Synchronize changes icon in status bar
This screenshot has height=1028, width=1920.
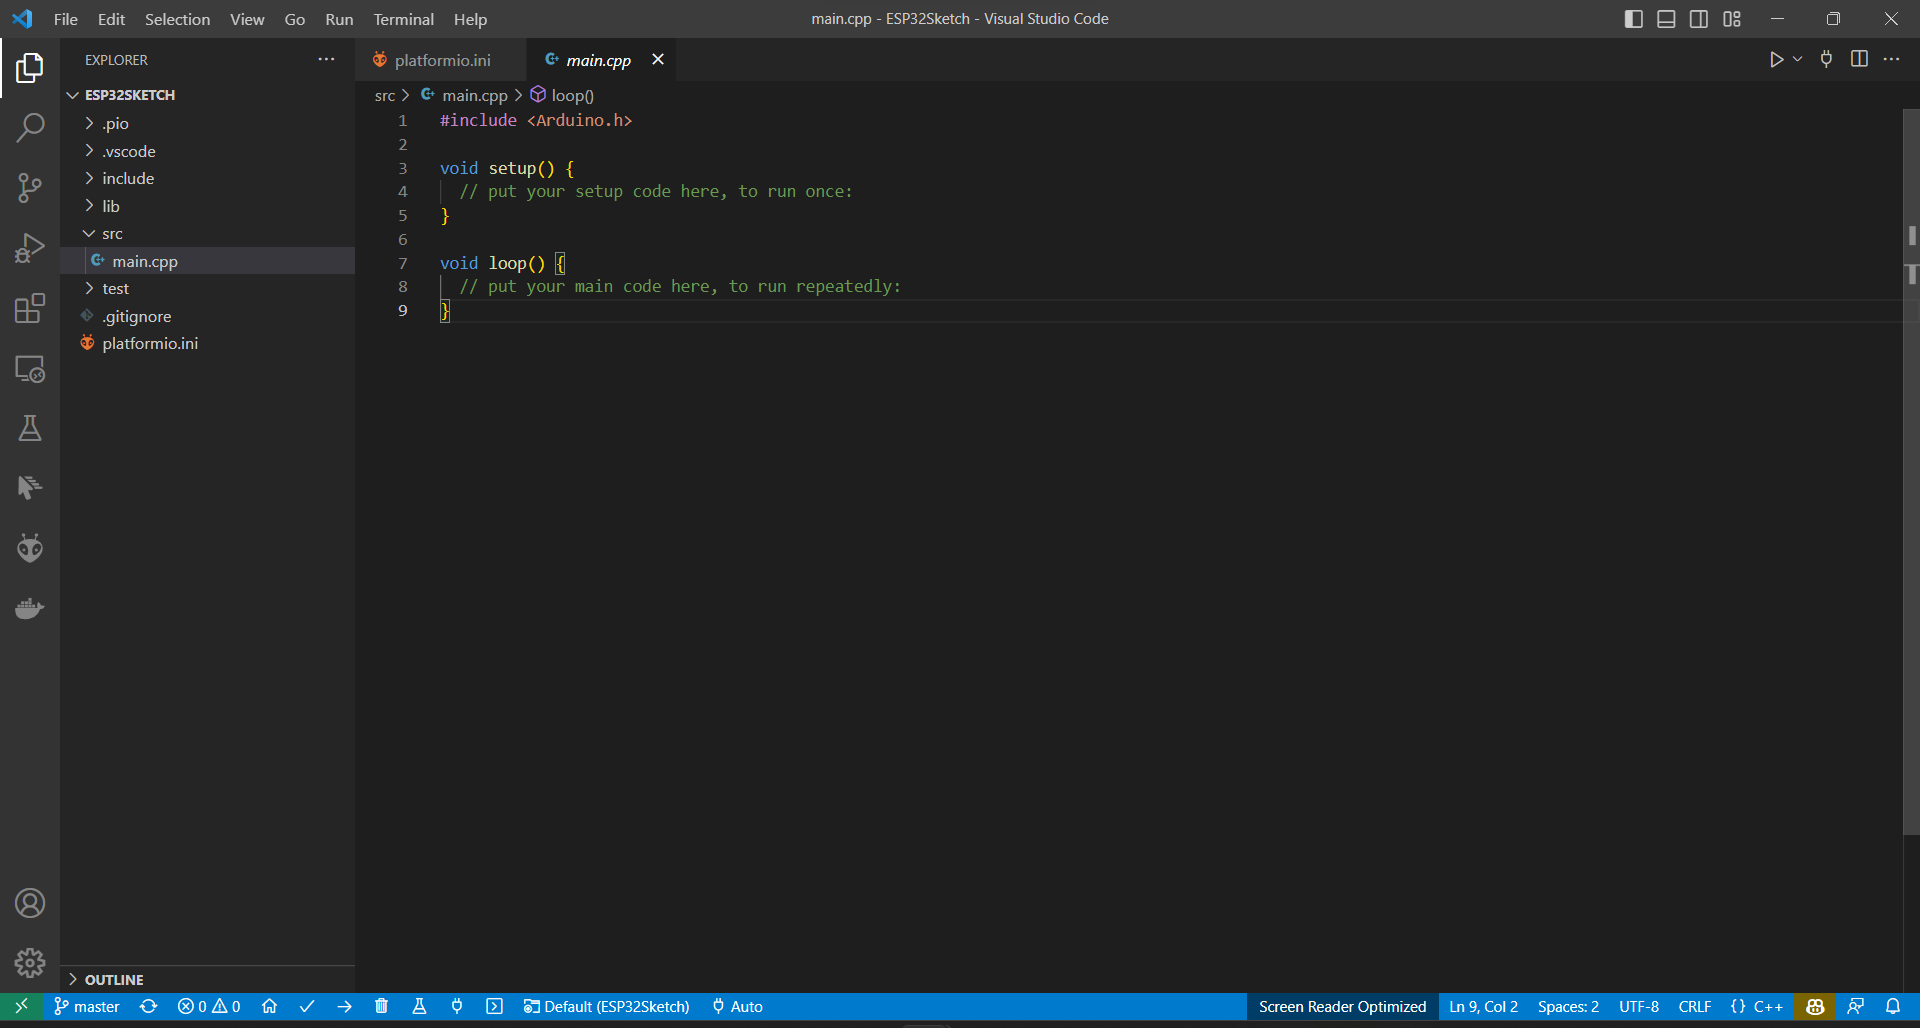149,1006
